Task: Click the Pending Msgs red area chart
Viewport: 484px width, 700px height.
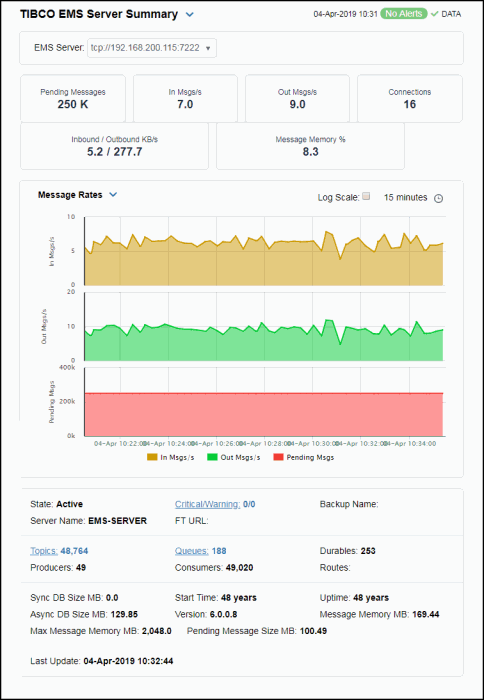Action: click(x=263, y=414)
